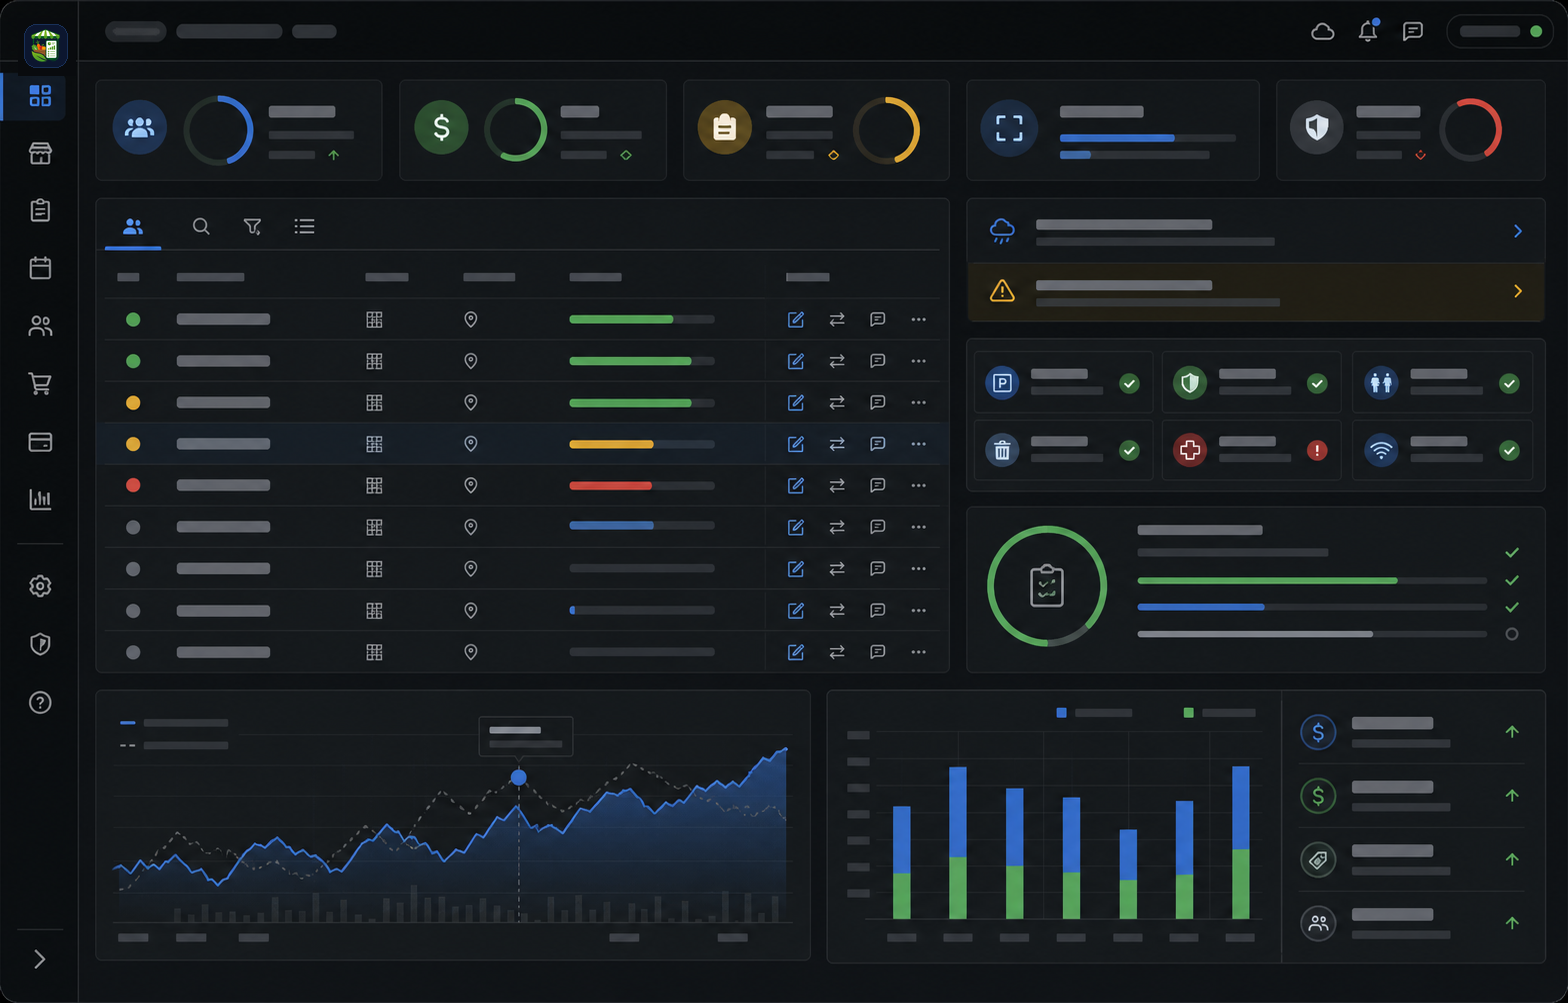The height and width of the screenshot is (1003, 1568).
Task: Click the blue people icon in the summary card
Action: coord(140,127)
